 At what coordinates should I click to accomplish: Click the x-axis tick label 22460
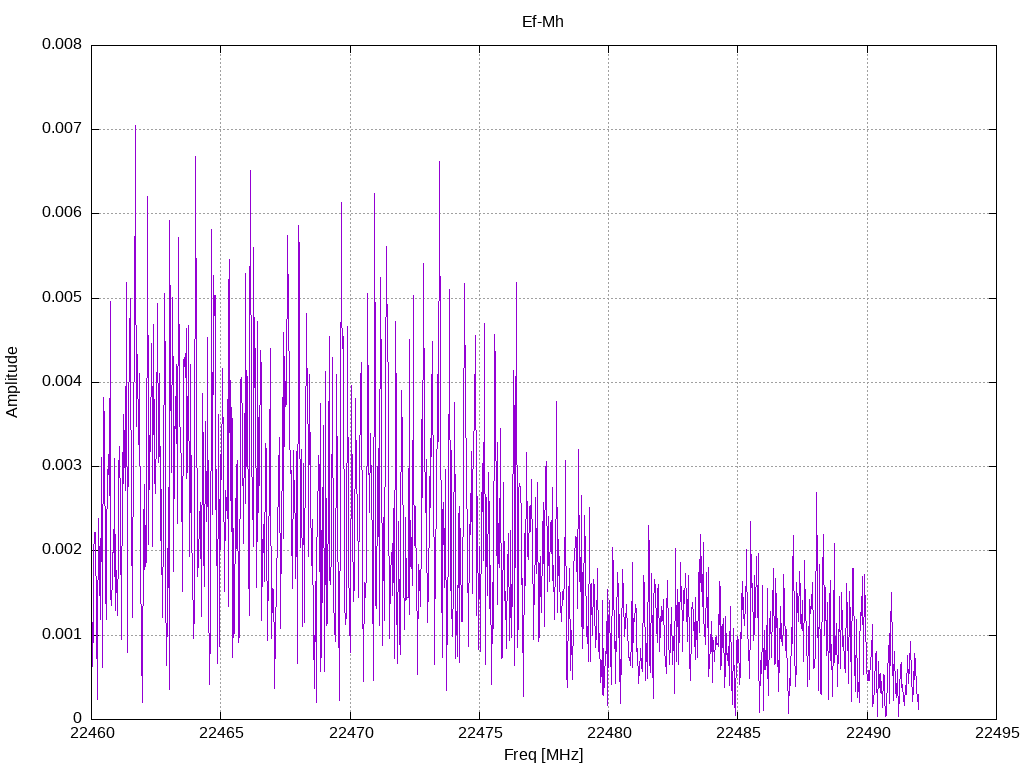(x=91, y=733)
